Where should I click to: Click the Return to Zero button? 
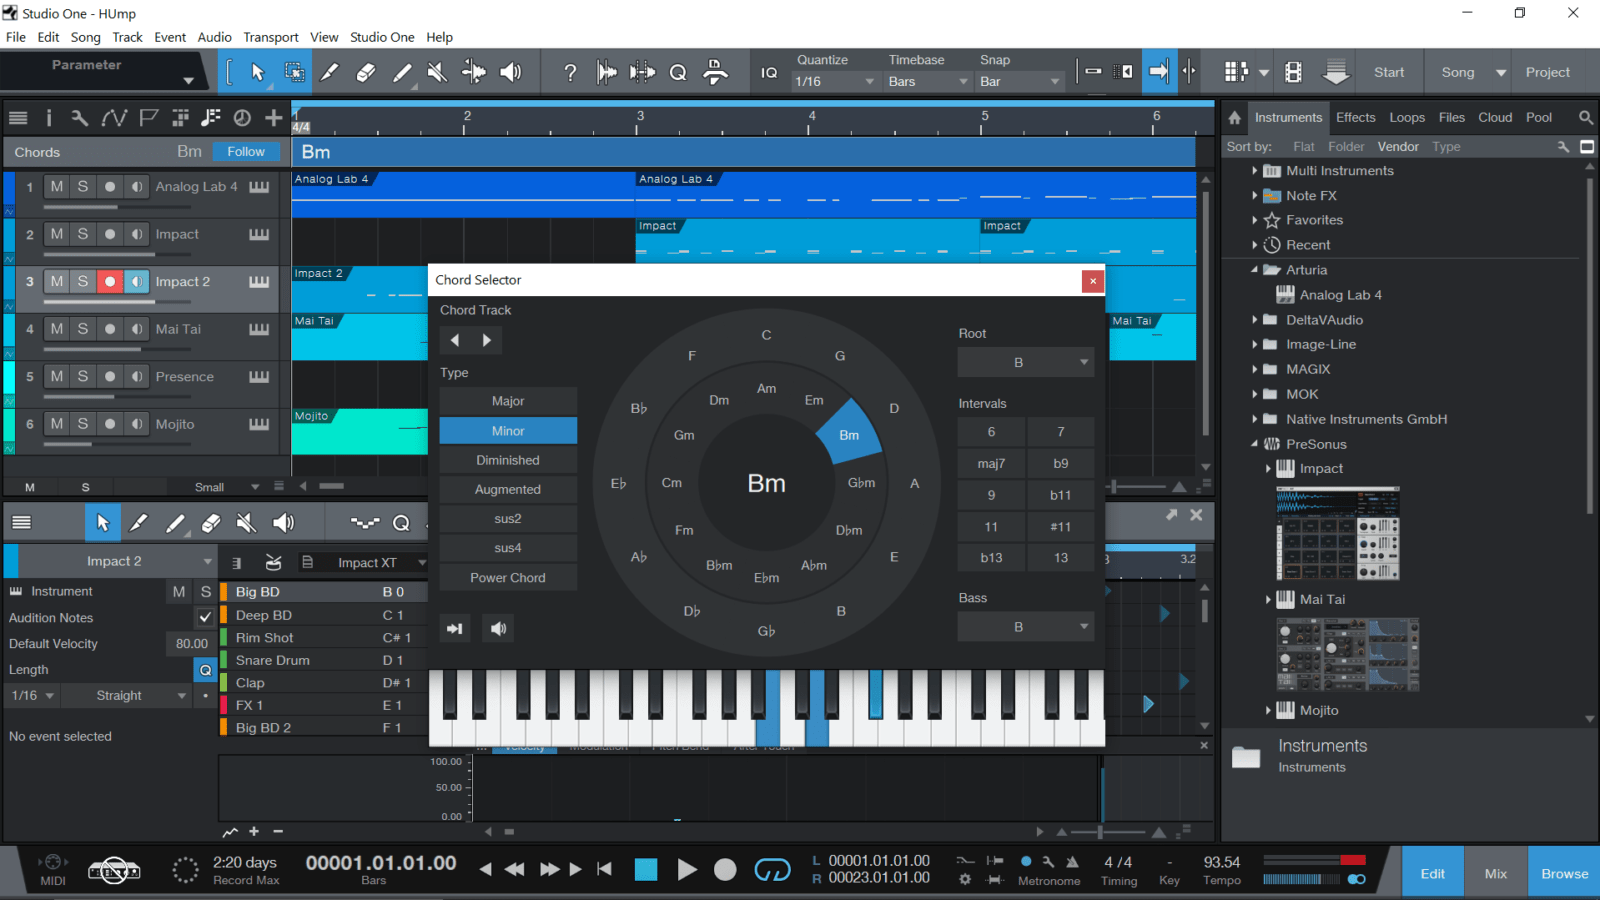(605, 869)
